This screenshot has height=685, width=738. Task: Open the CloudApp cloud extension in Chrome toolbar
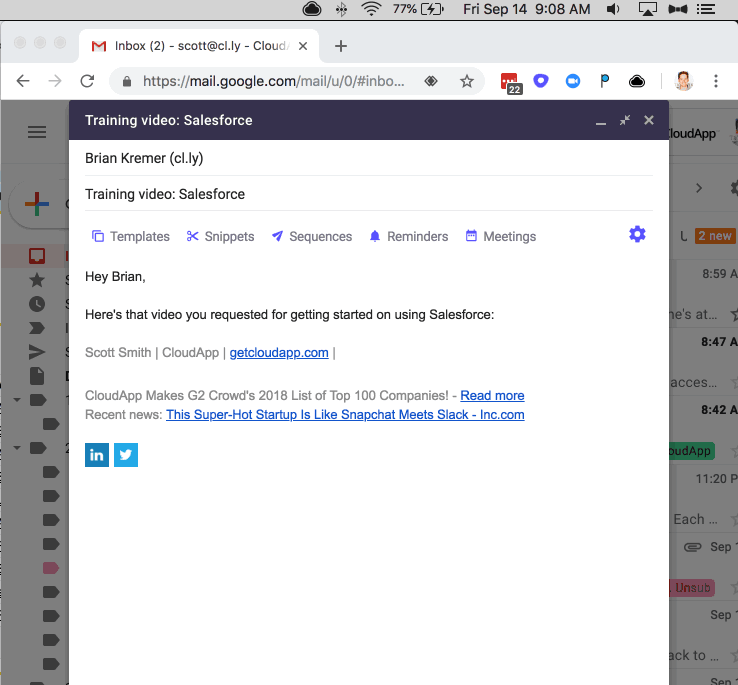(x=637, y=81)
